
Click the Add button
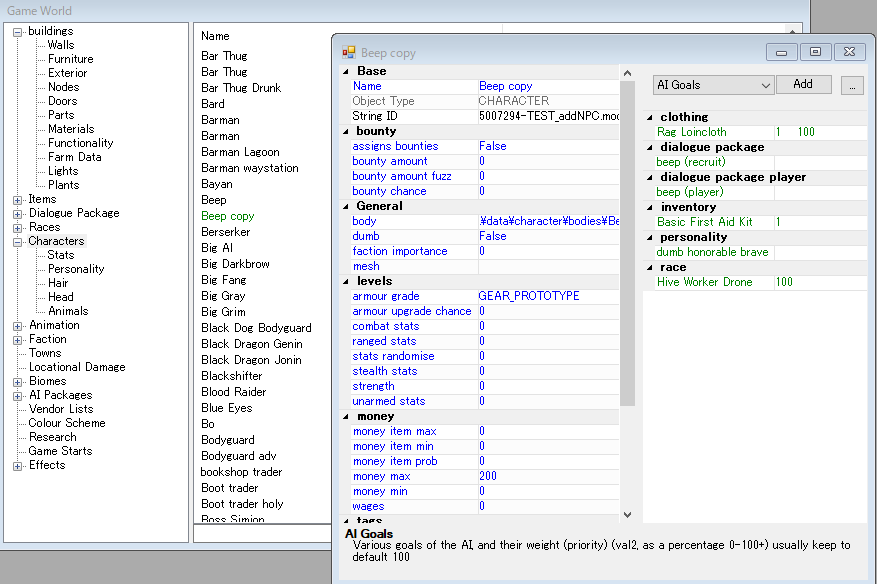click(803, 84)
